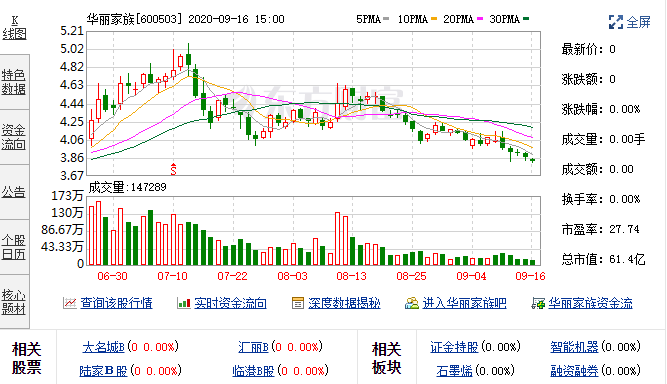This screenshot has width=667, height=384.
Task: Click the 30PMA green legend swatch
Action: pyautogui.click(x=526, y=19)
